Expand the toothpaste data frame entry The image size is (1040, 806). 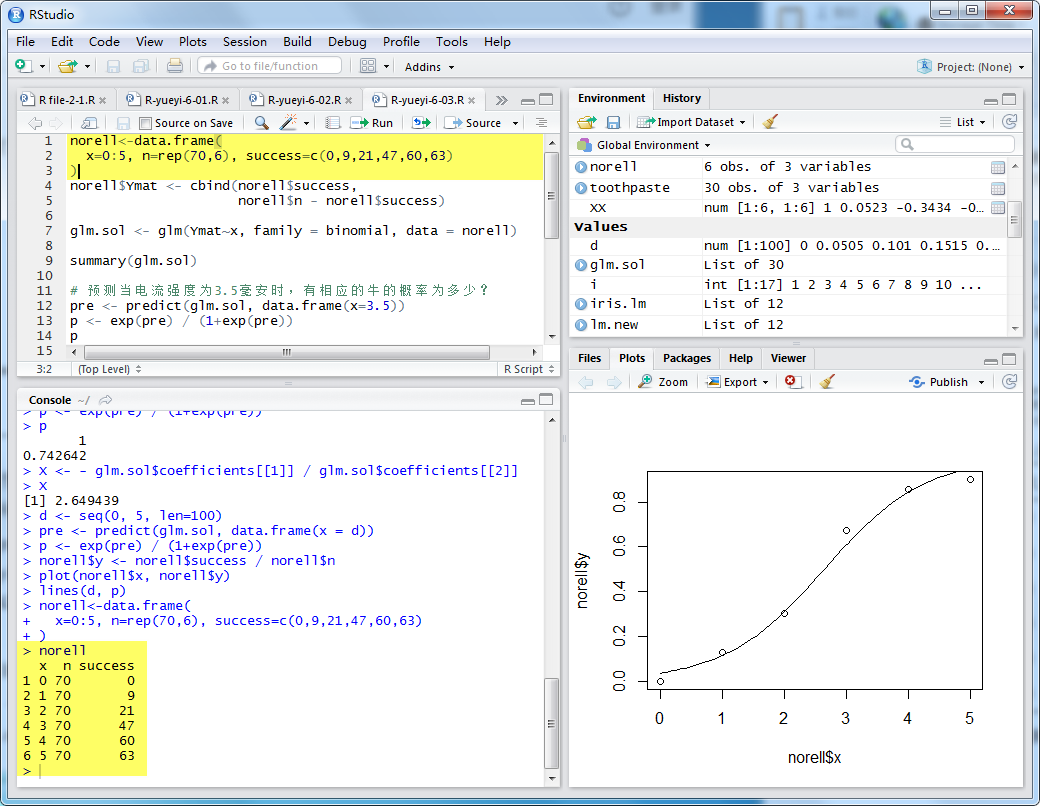pos(581,188)
